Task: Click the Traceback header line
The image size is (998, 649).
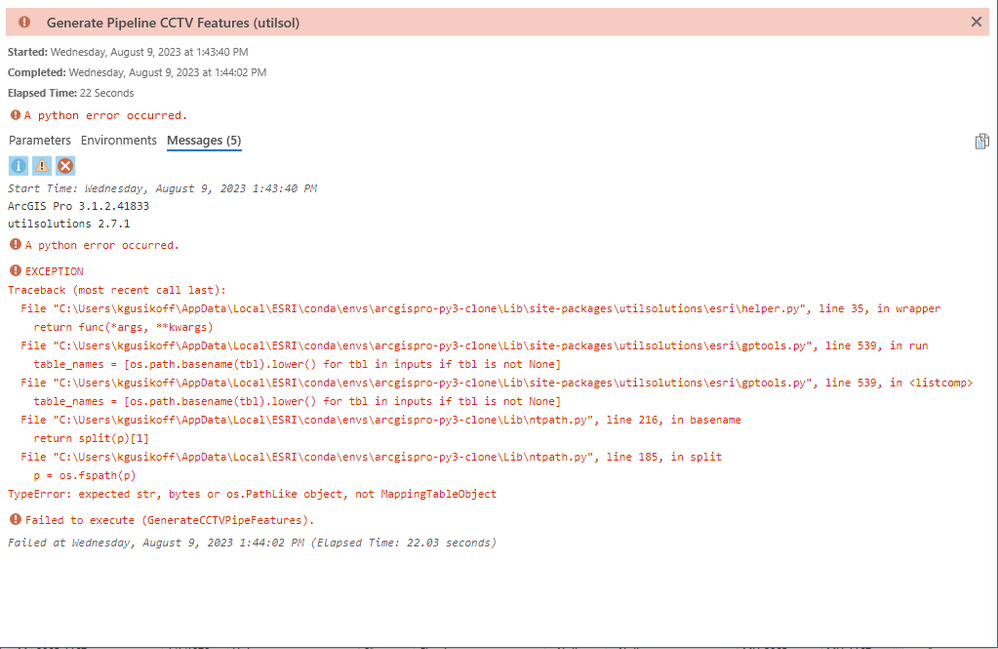Action: pyautogui.click(x=117, y=290)
